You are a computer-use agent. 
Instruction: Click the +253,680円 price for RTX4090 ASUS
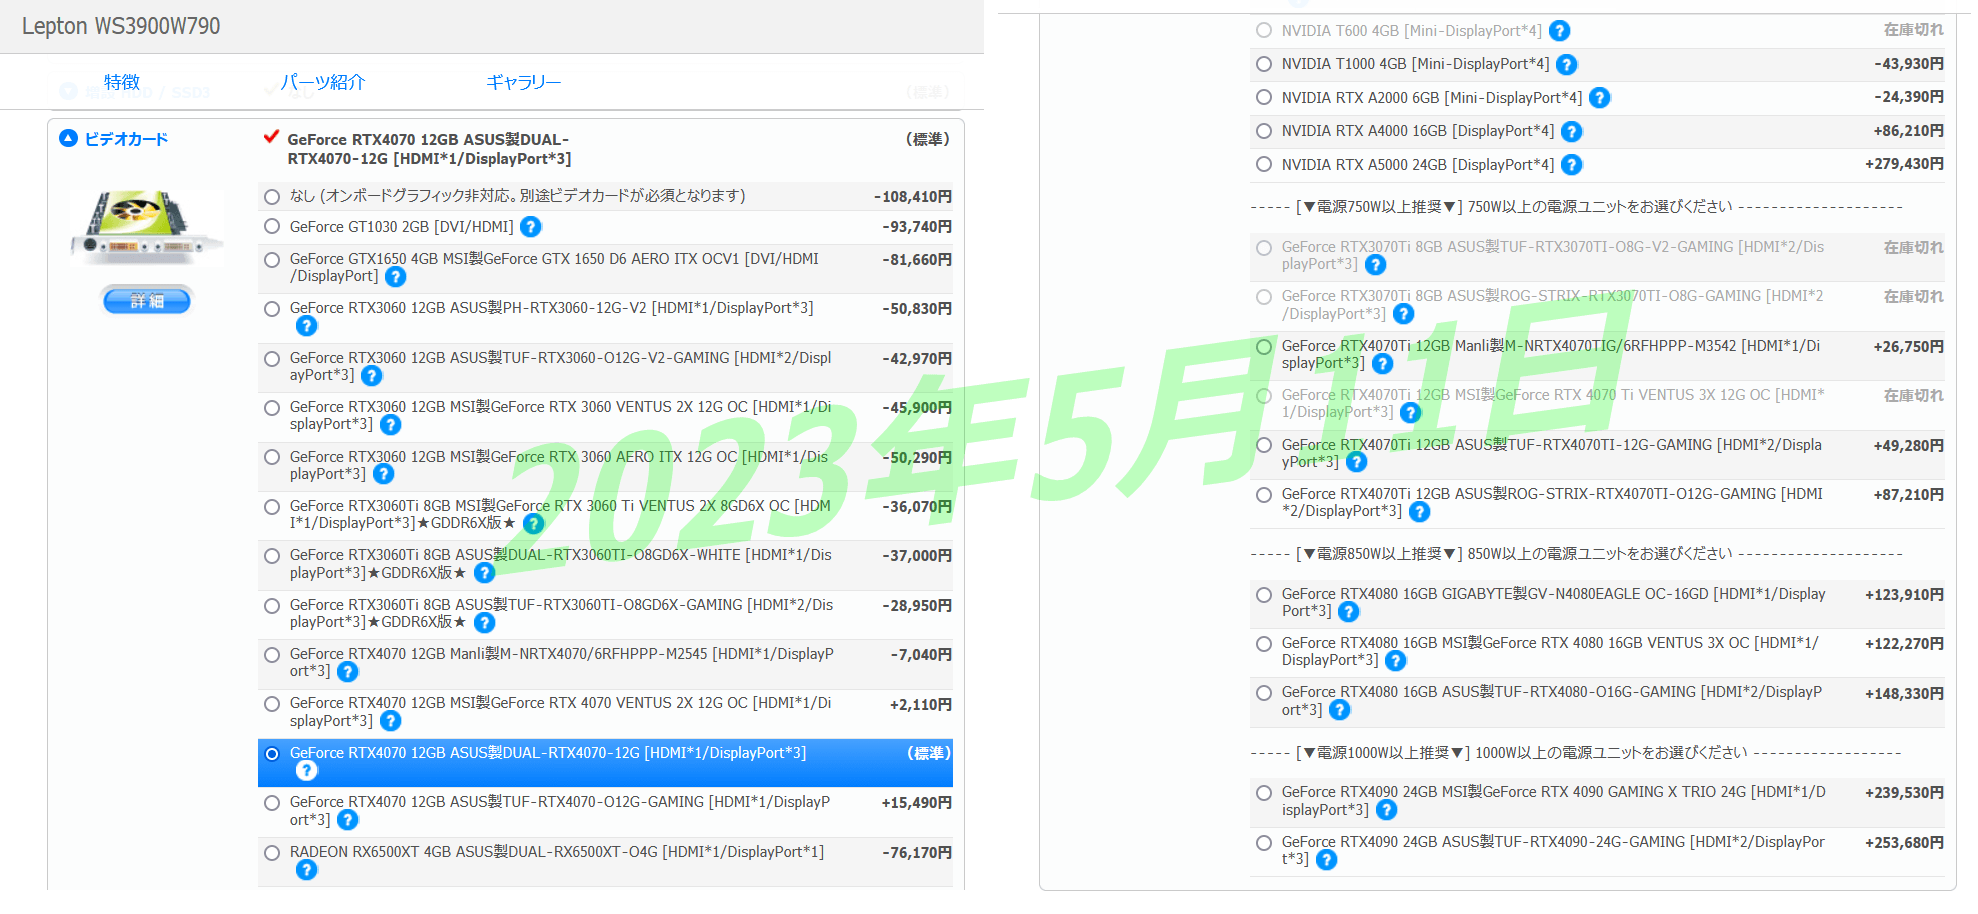pyautogui.click(x=1904, y=843)
